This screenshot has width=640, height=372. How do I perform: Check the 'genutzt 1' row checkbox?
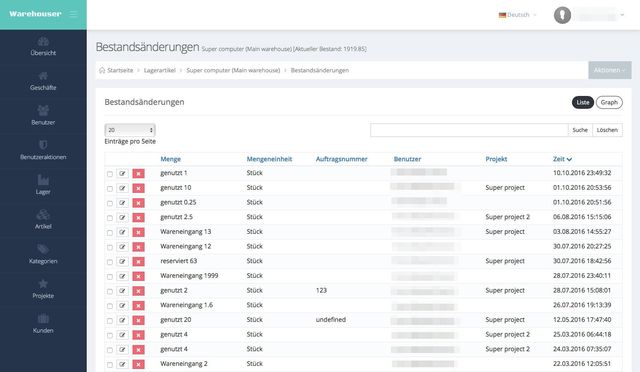pos(110,174)
